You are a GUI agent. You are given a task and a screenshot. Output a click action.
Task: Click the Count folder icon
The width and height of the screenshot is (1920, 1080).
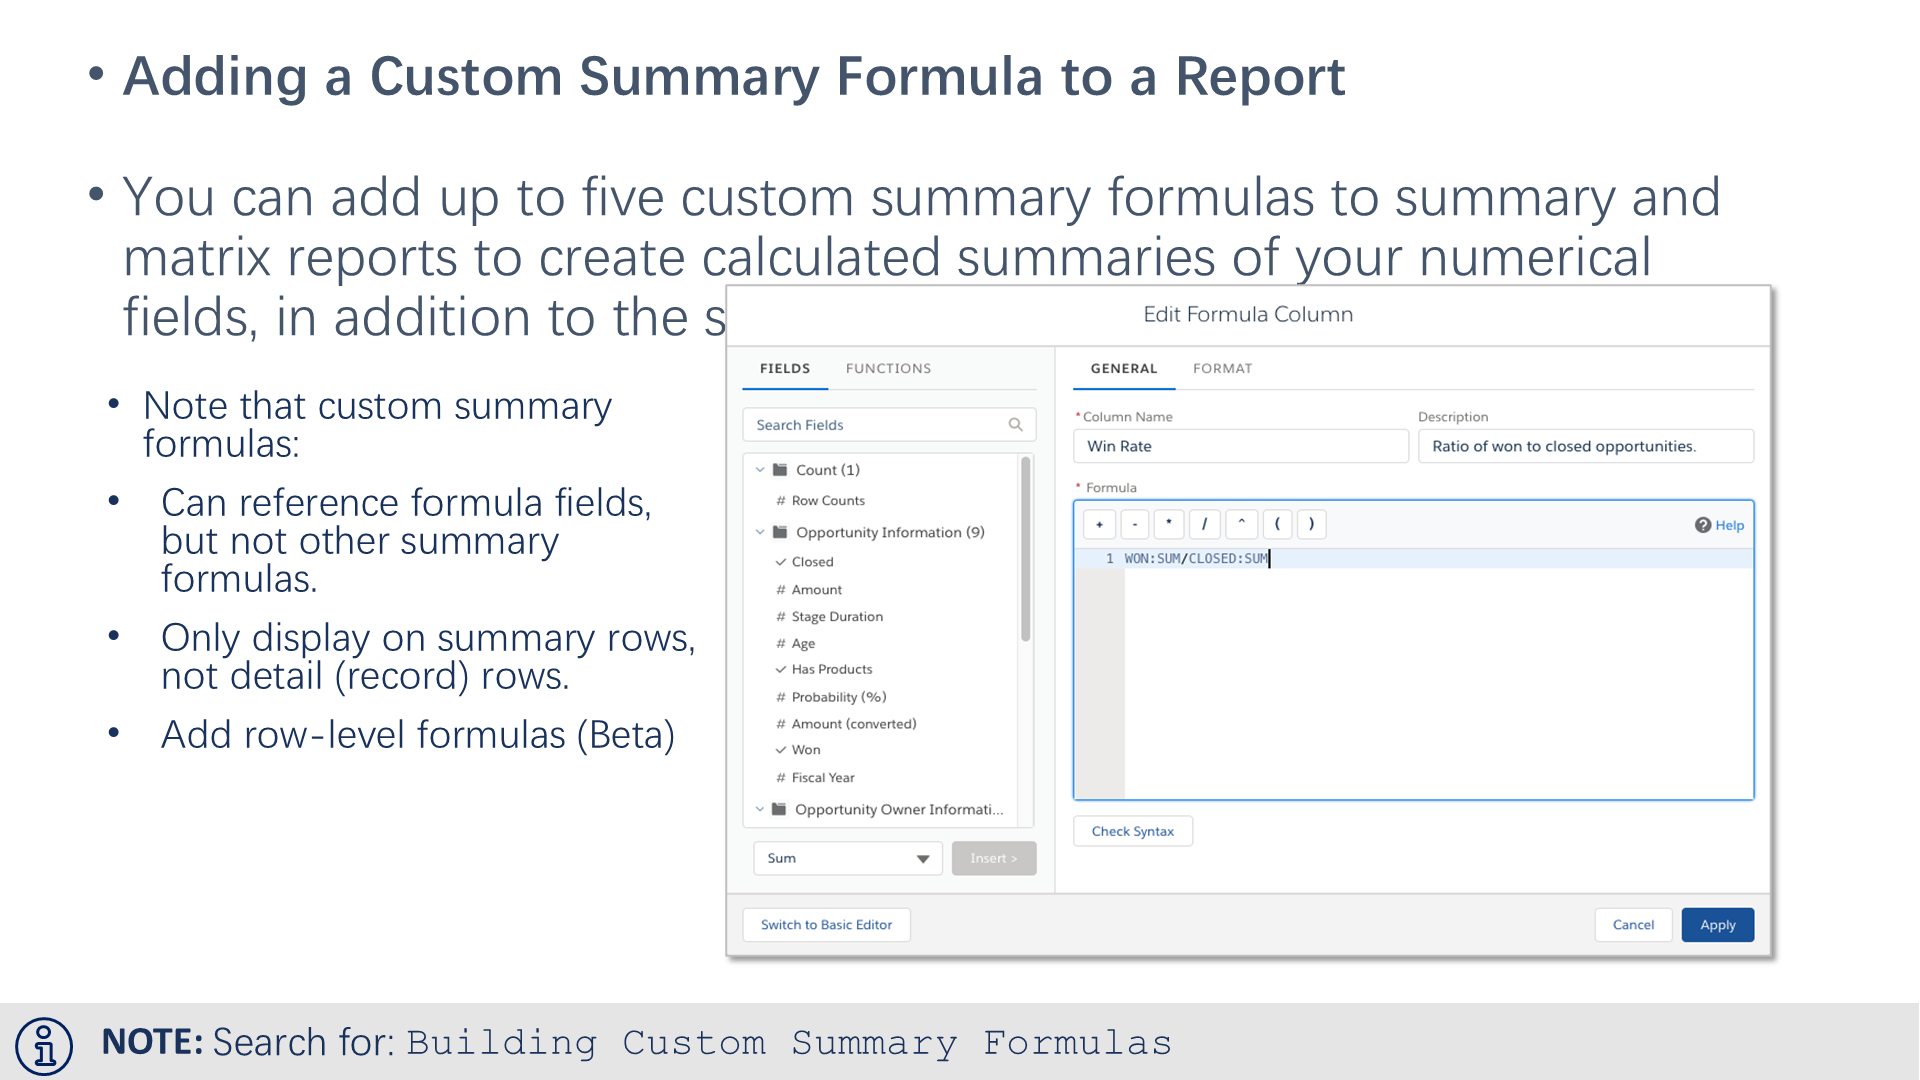[x=780, y=470]
